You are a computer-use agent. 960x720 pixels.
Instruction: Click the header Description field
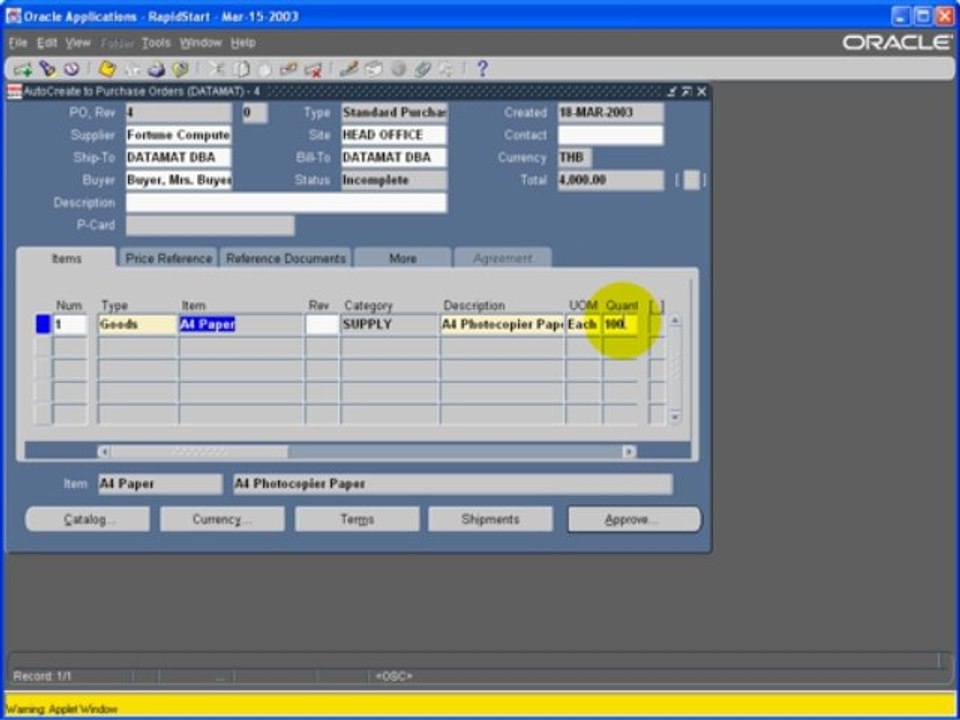pos(286,203)
